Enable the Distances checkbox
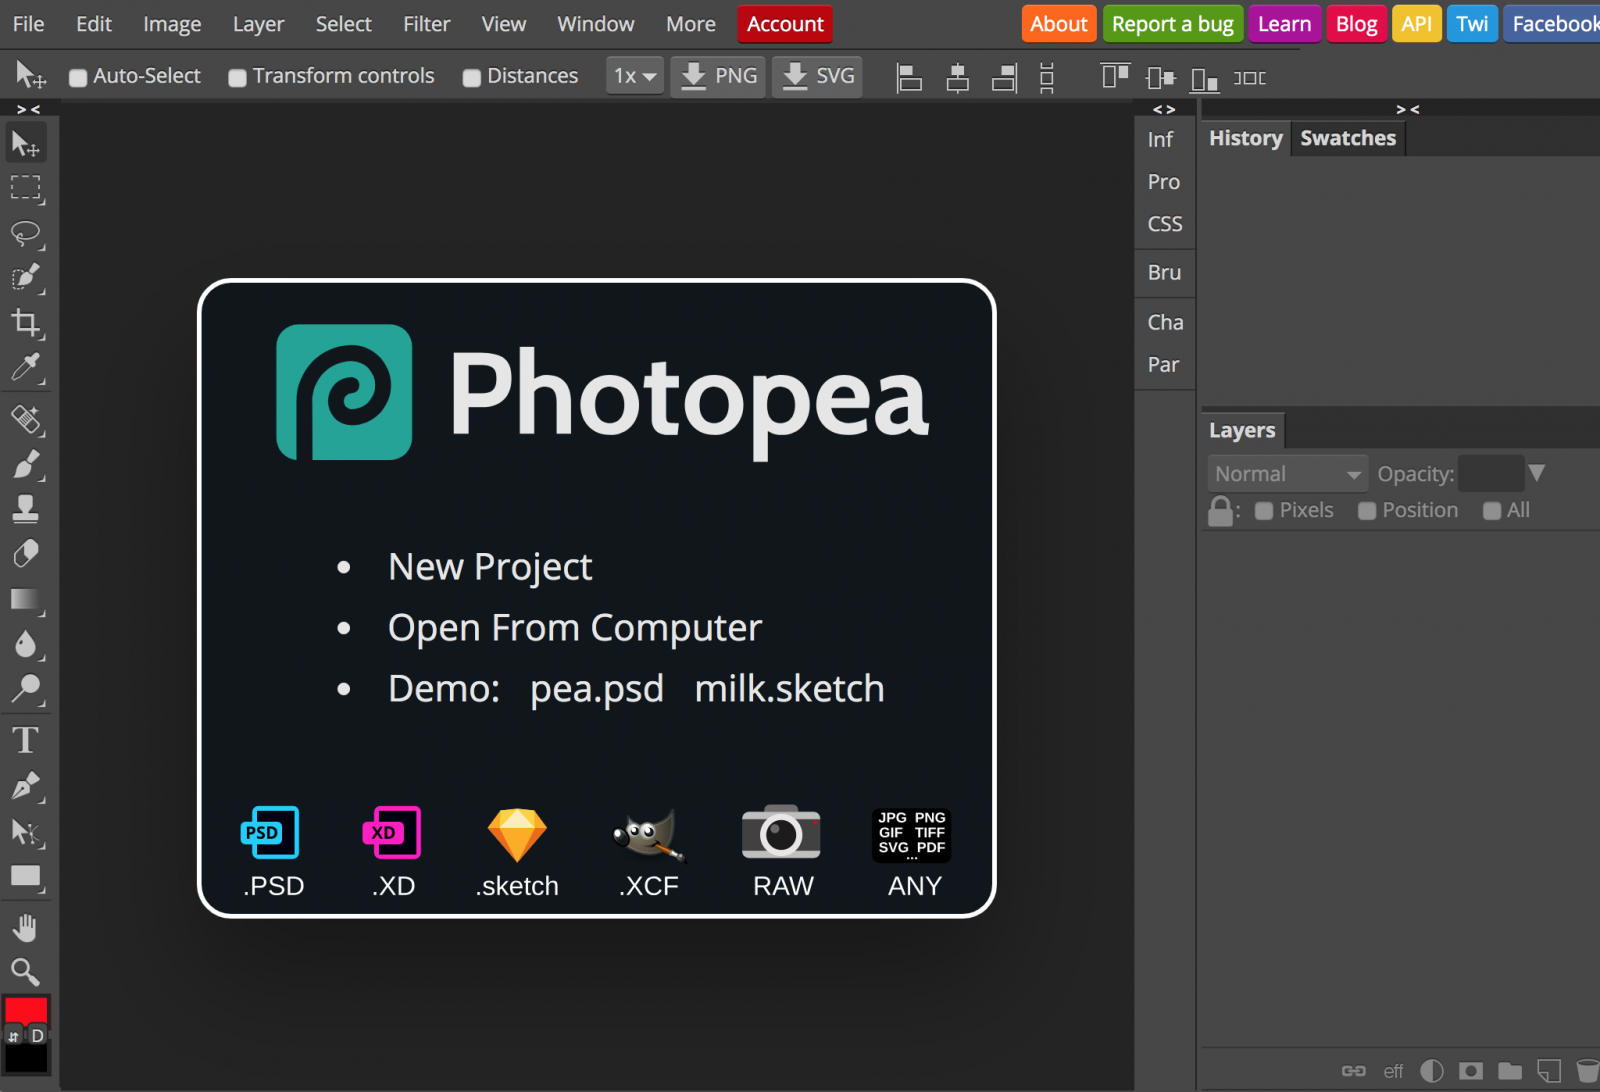 pos(472,77)
